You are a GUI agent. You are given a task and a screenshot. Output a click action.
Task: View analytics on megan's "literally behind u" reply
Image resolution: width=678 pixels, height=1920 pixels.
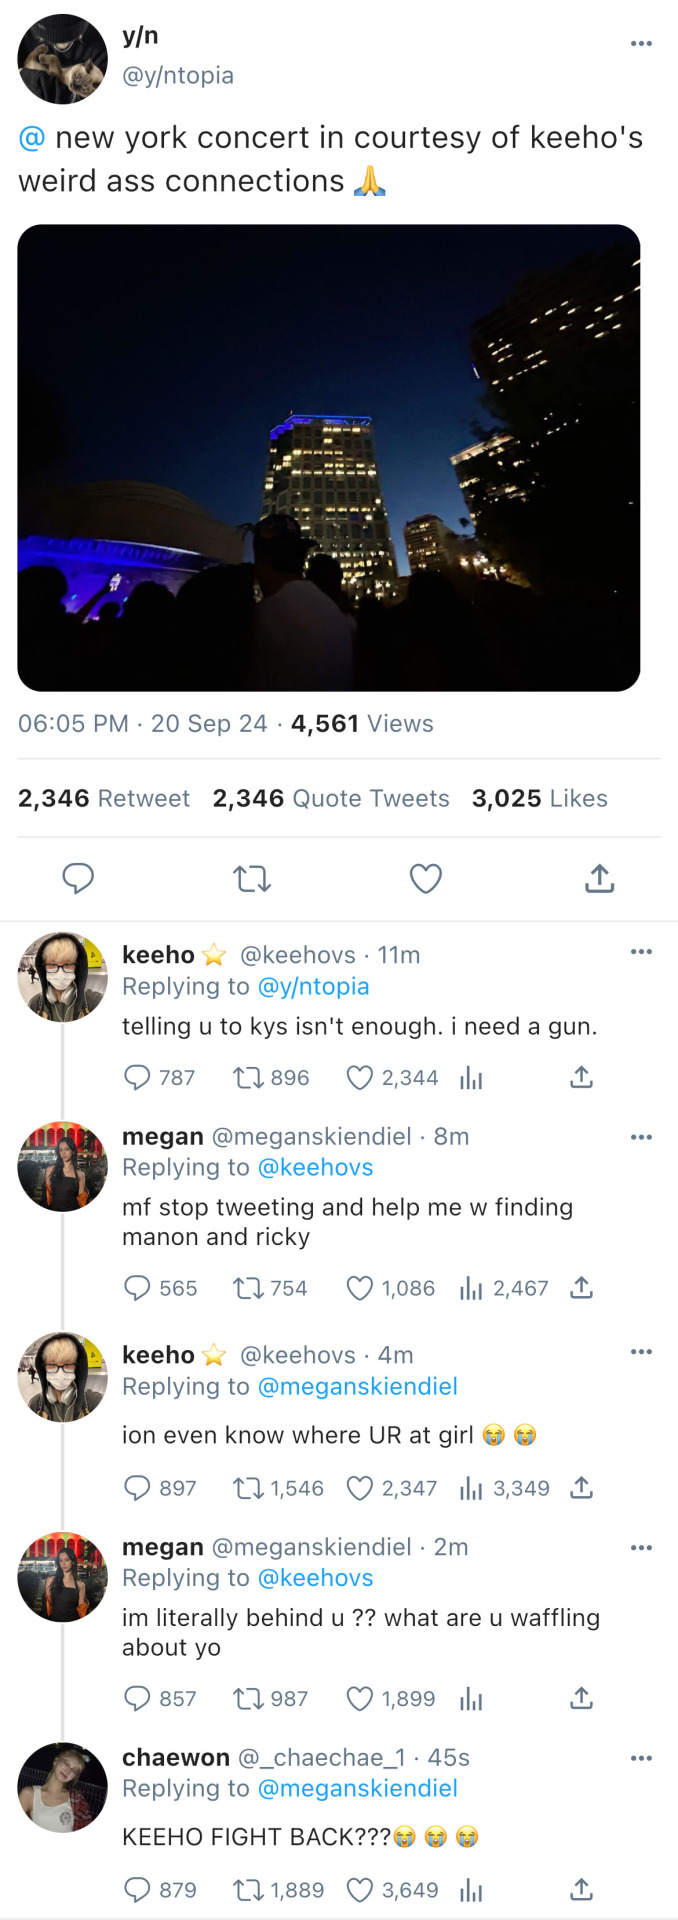pyautogui.click(x=471, y=1698)
